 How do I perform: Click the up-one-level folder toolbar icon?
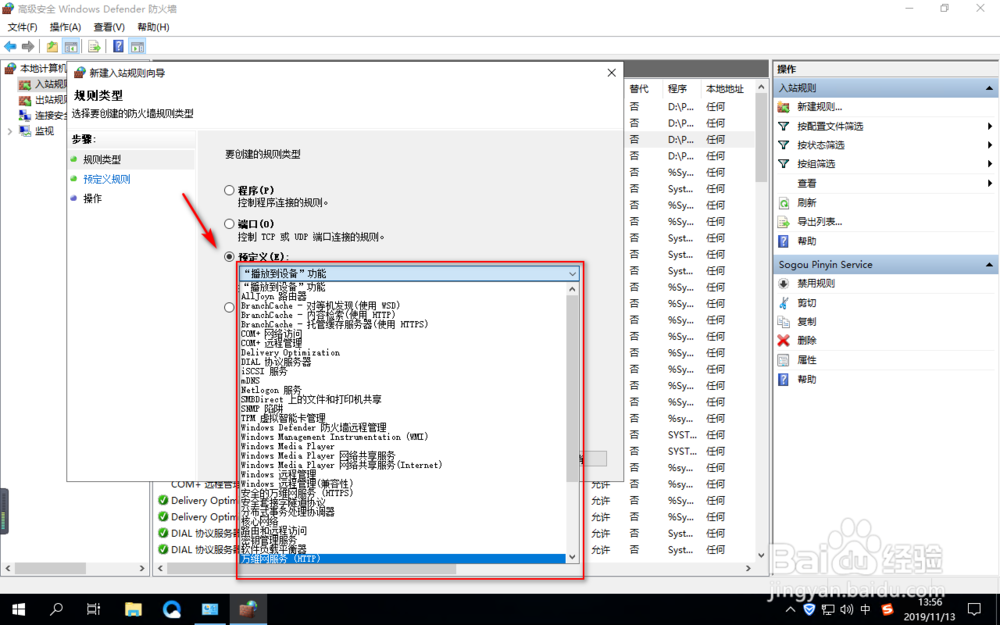coord(52,47)
